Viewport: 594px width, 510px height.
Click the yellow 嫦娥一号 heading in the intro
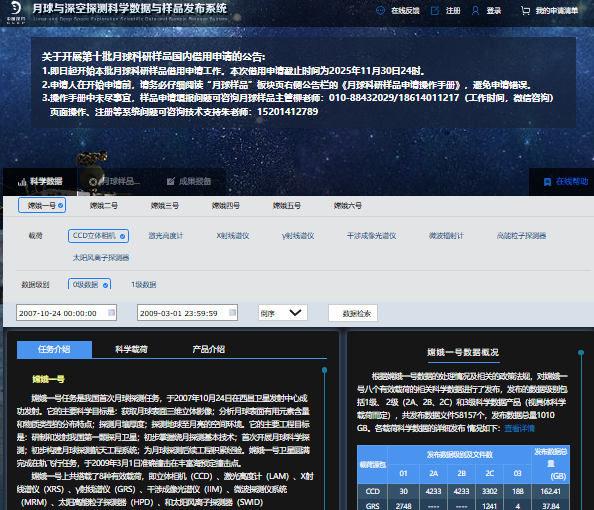[48, 379]
